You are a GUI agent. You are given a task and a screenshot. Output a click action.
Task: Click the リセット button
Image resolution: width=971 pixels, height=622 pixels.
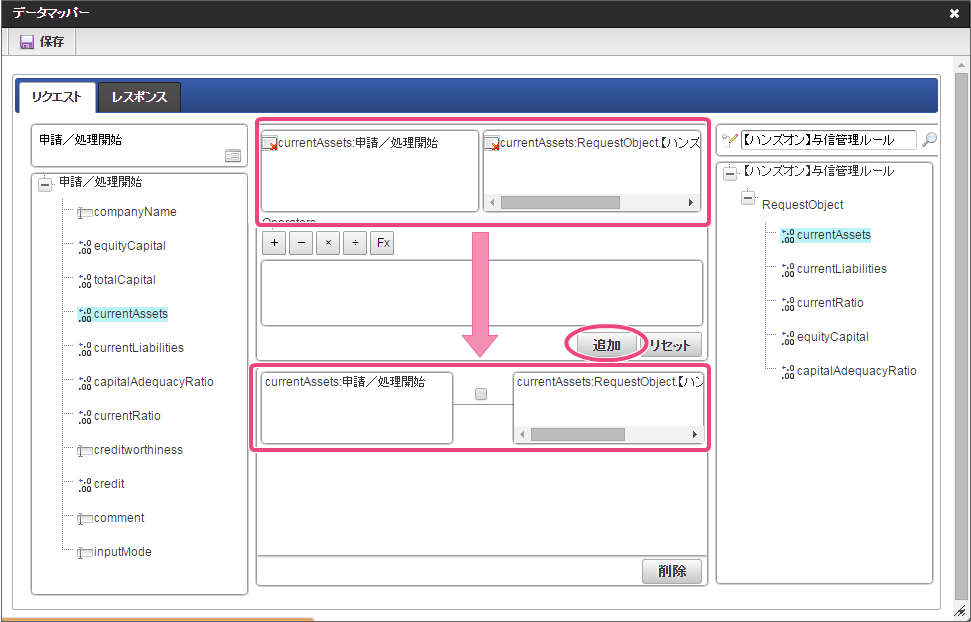click(x=670, y=345)
